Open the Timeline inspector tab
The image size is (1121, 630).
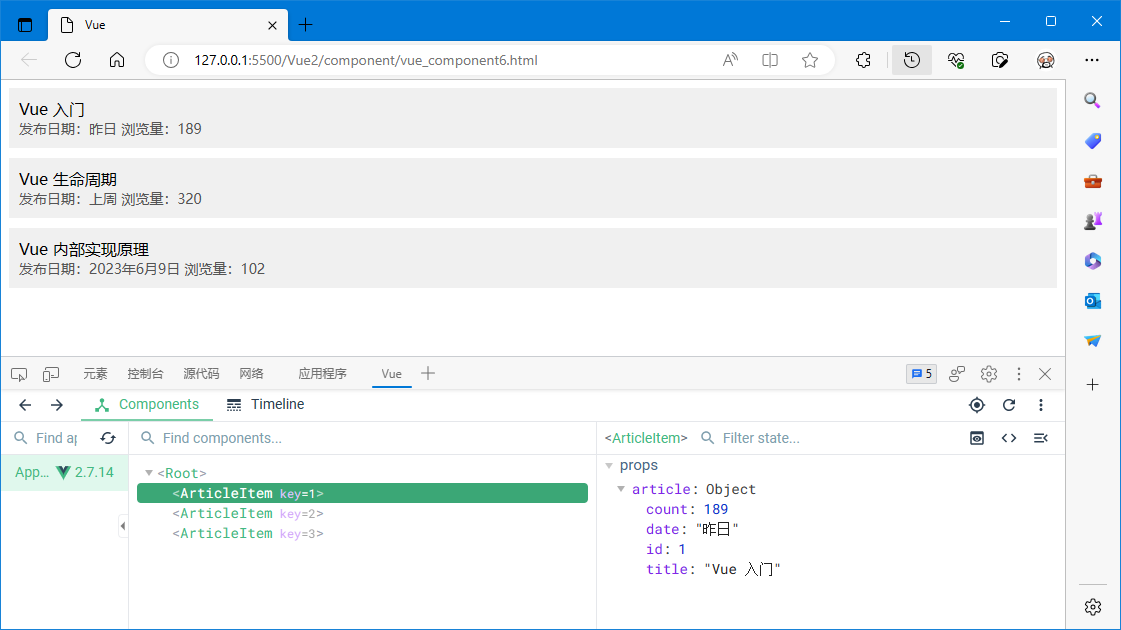pos(265,405)
